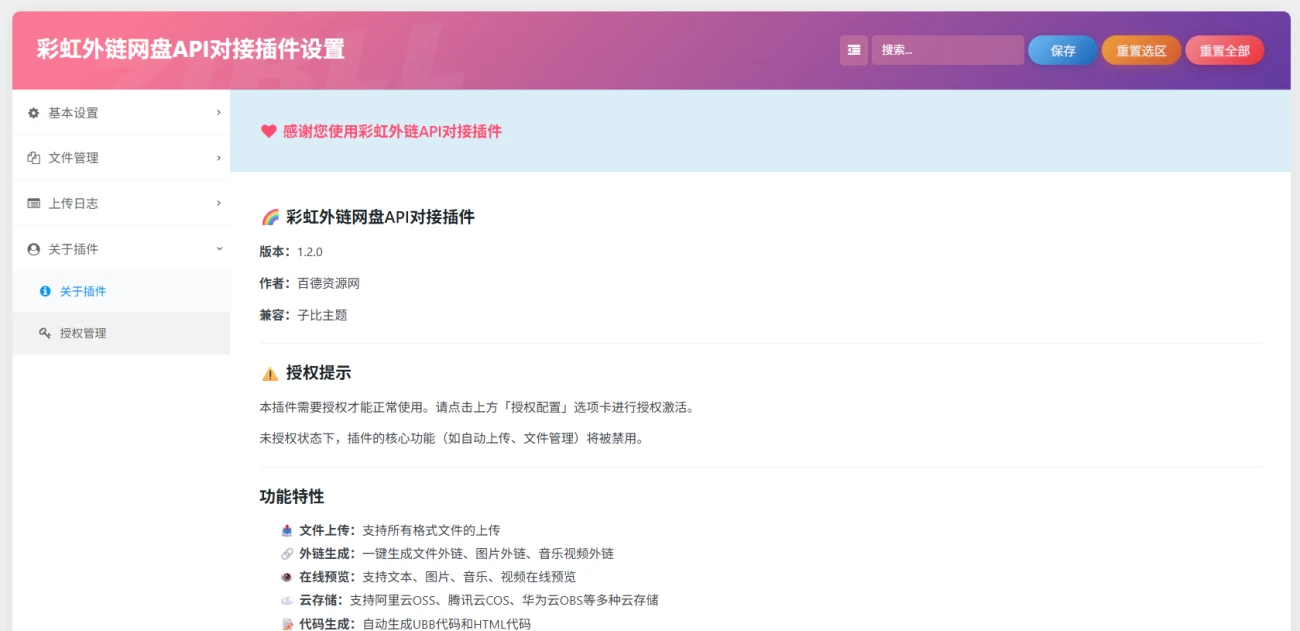Expand the 上传日志 section
Screen dimensions: 1300x631
[x=218, y=203]
